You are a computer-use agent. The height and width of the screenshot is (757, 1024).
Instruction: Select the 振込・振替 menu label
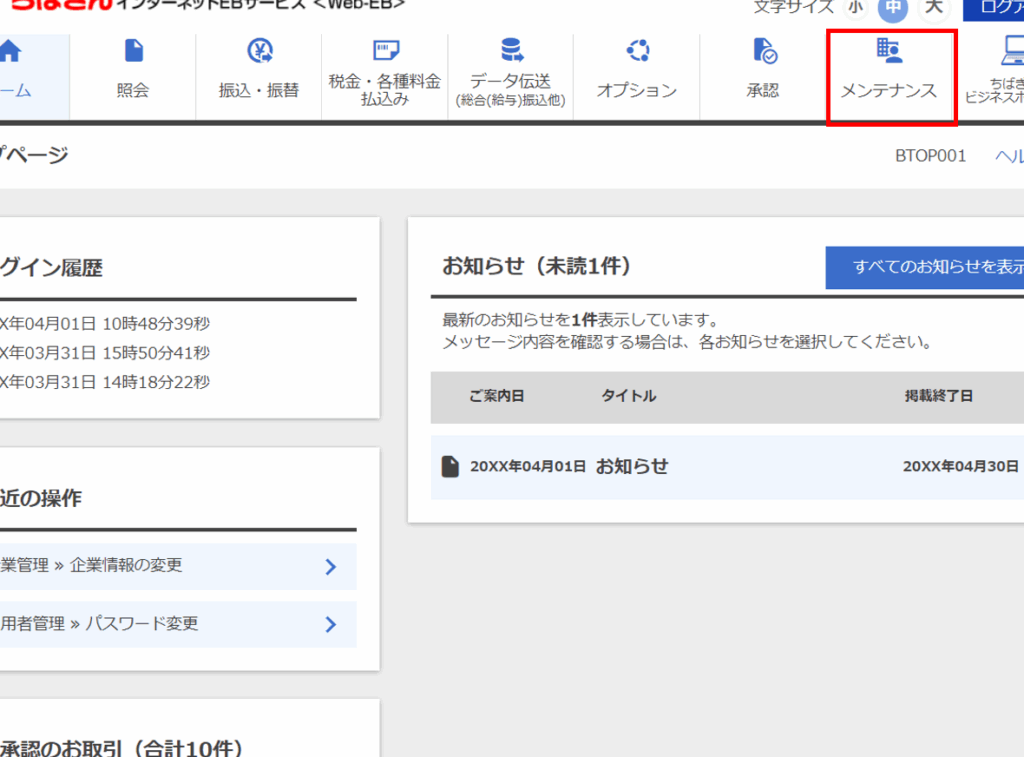click(259, 91)
